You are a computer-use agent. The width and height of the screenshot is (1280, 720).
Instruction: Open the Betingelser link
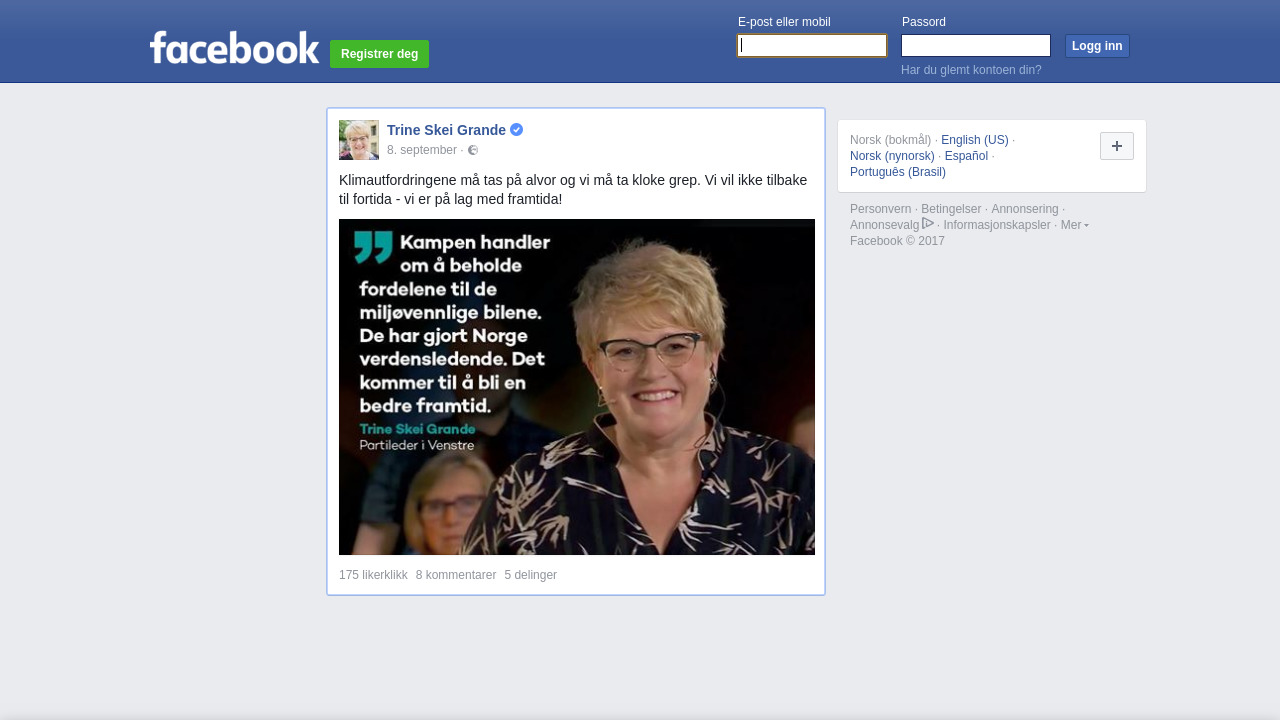pos(951,209)
